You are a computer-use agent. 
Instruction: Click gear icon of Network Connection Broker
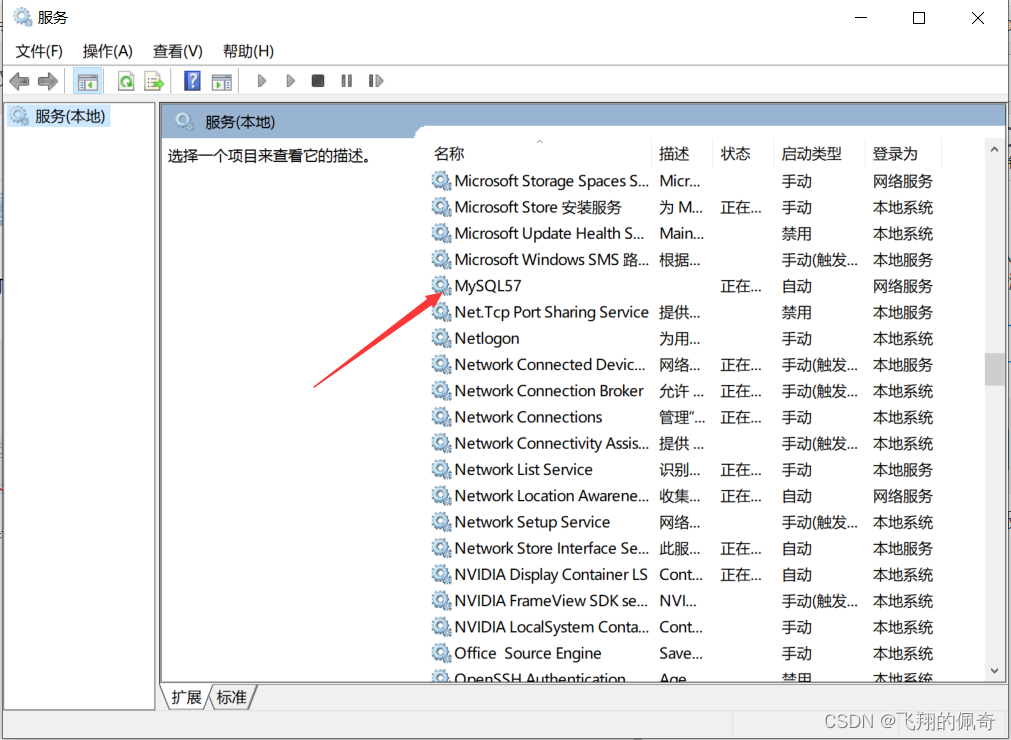click(441, 391)
